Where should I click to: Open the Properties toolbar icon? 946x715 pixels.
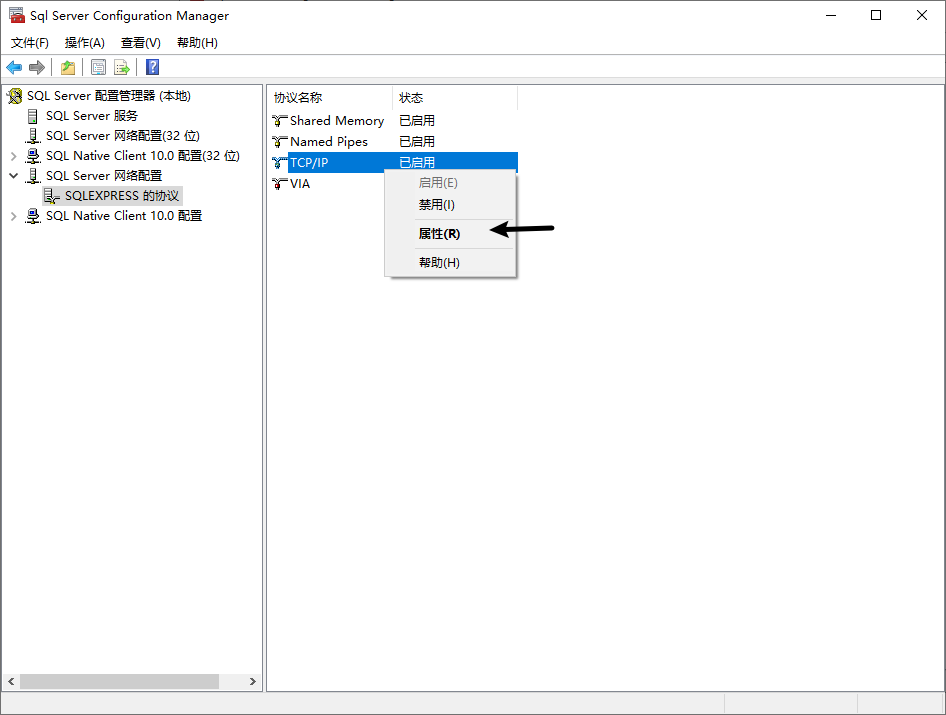coord(98,67)
